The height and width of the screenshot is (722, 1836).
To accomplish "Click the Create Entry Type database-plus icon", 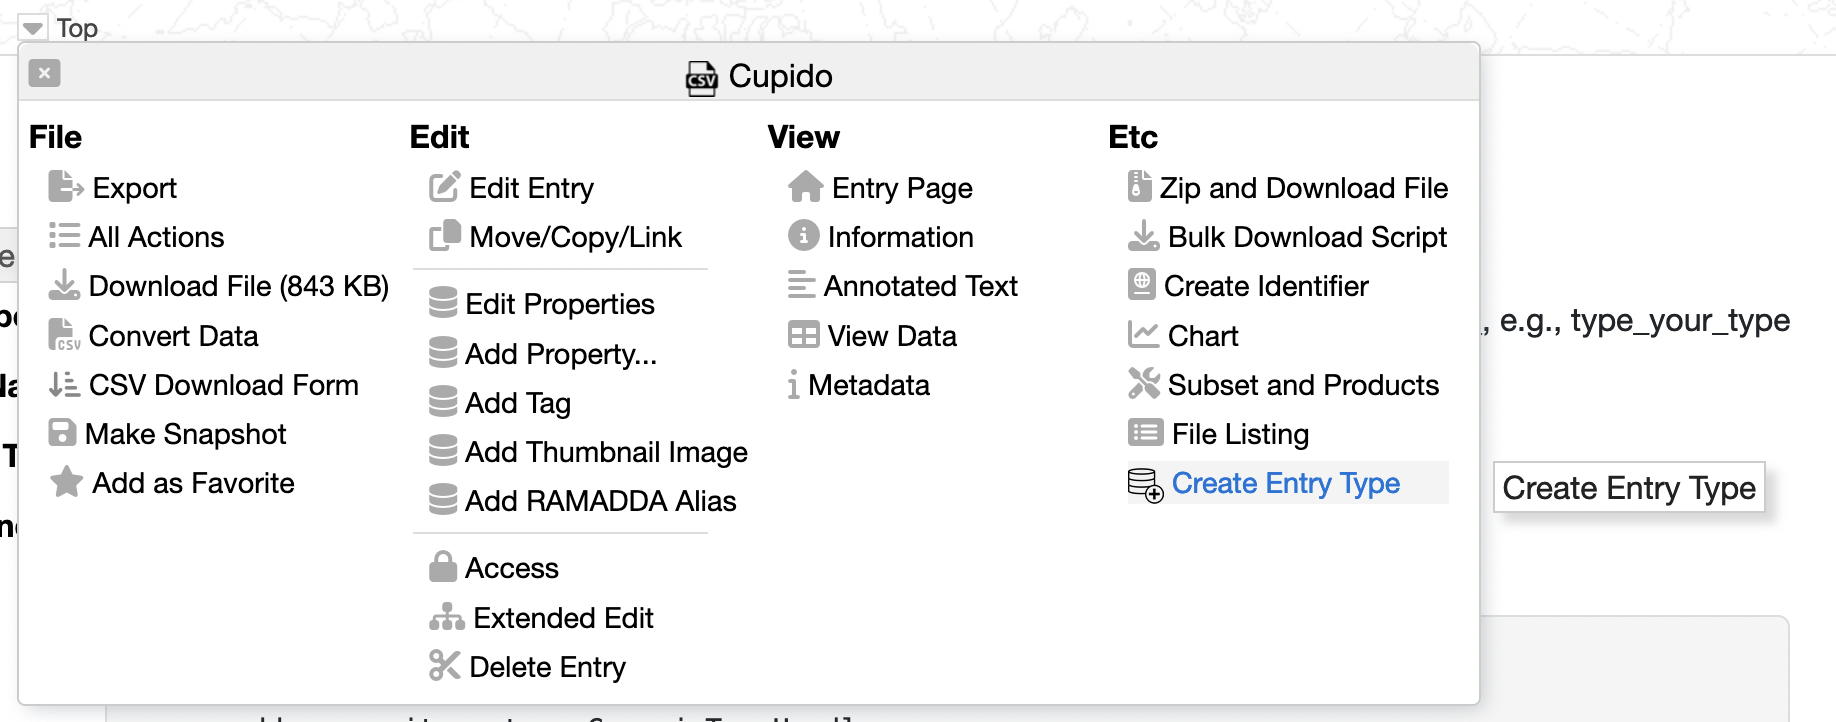I will (1145, 485).
